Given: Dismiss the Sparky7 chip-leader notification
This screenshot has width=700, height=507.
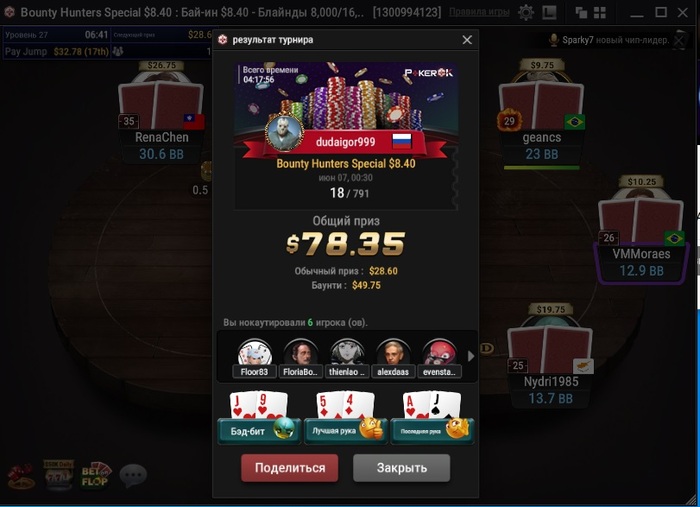Looking at the screenshot, I should (x=679, y=40).
